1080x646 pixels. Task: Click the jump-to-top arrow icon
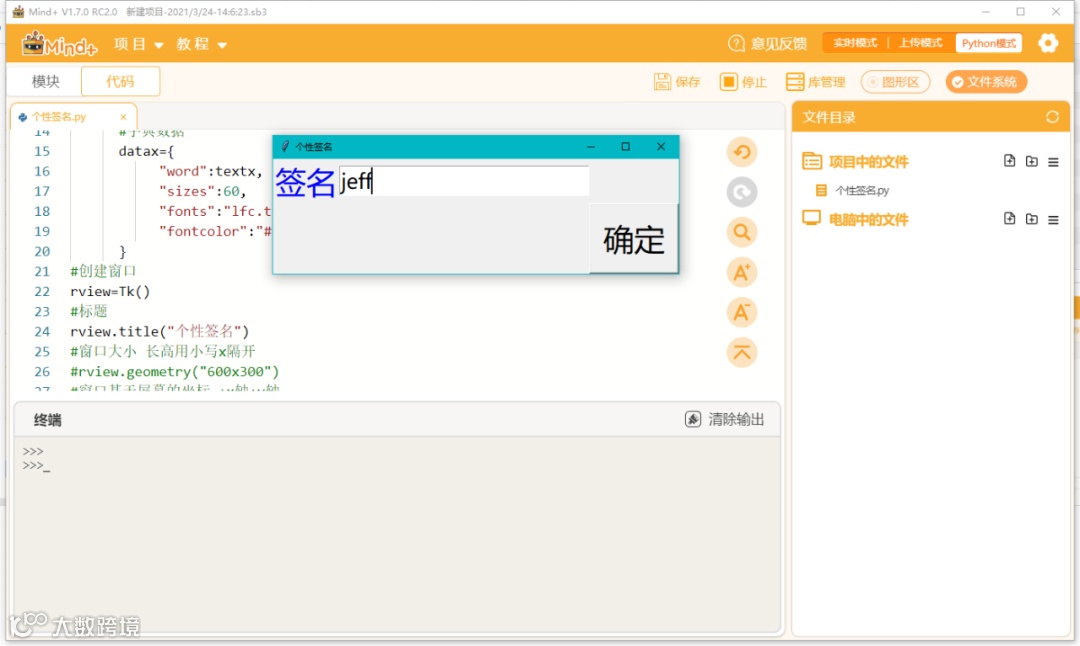coord(742,353)
